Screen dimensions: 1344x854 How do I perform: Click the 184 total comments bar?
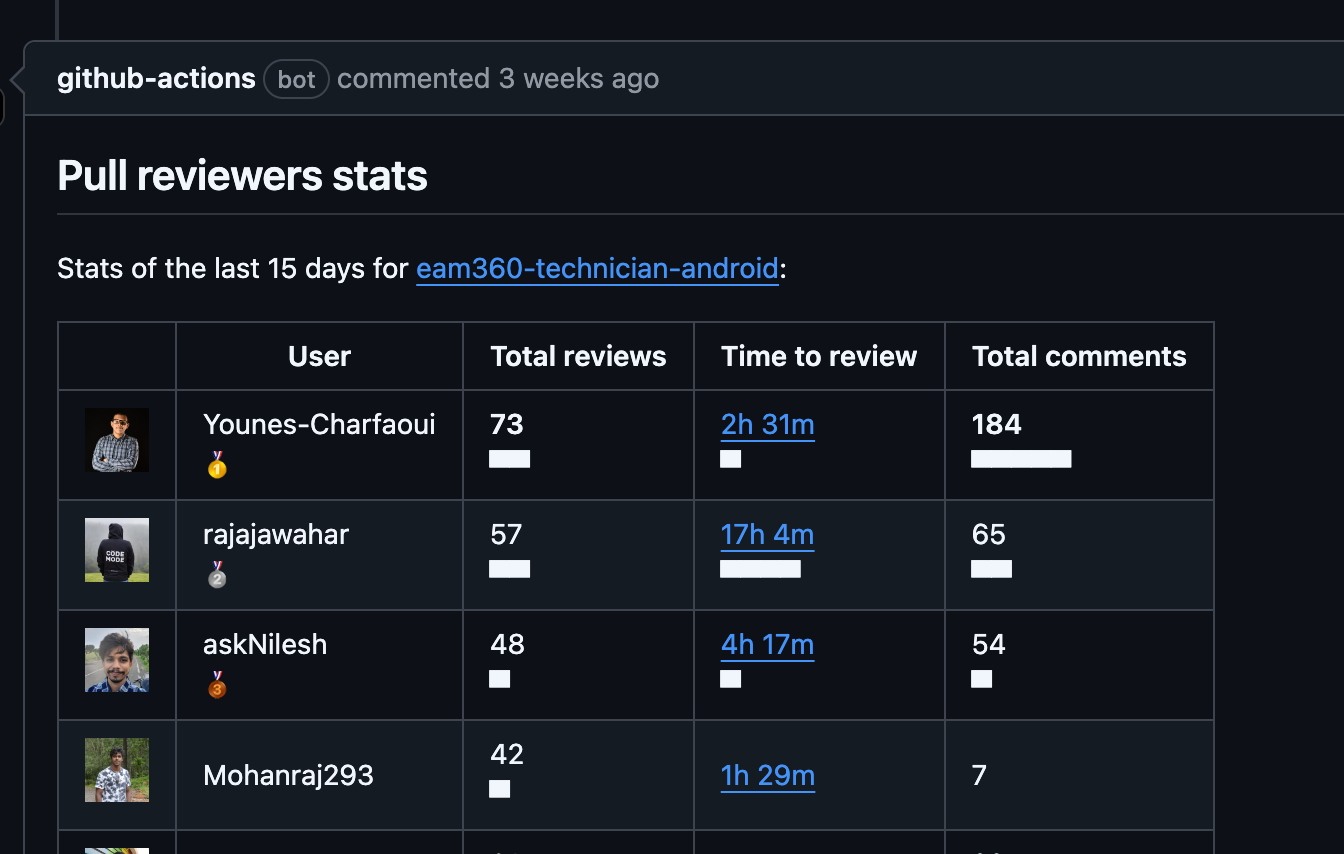click(1021, 459)
